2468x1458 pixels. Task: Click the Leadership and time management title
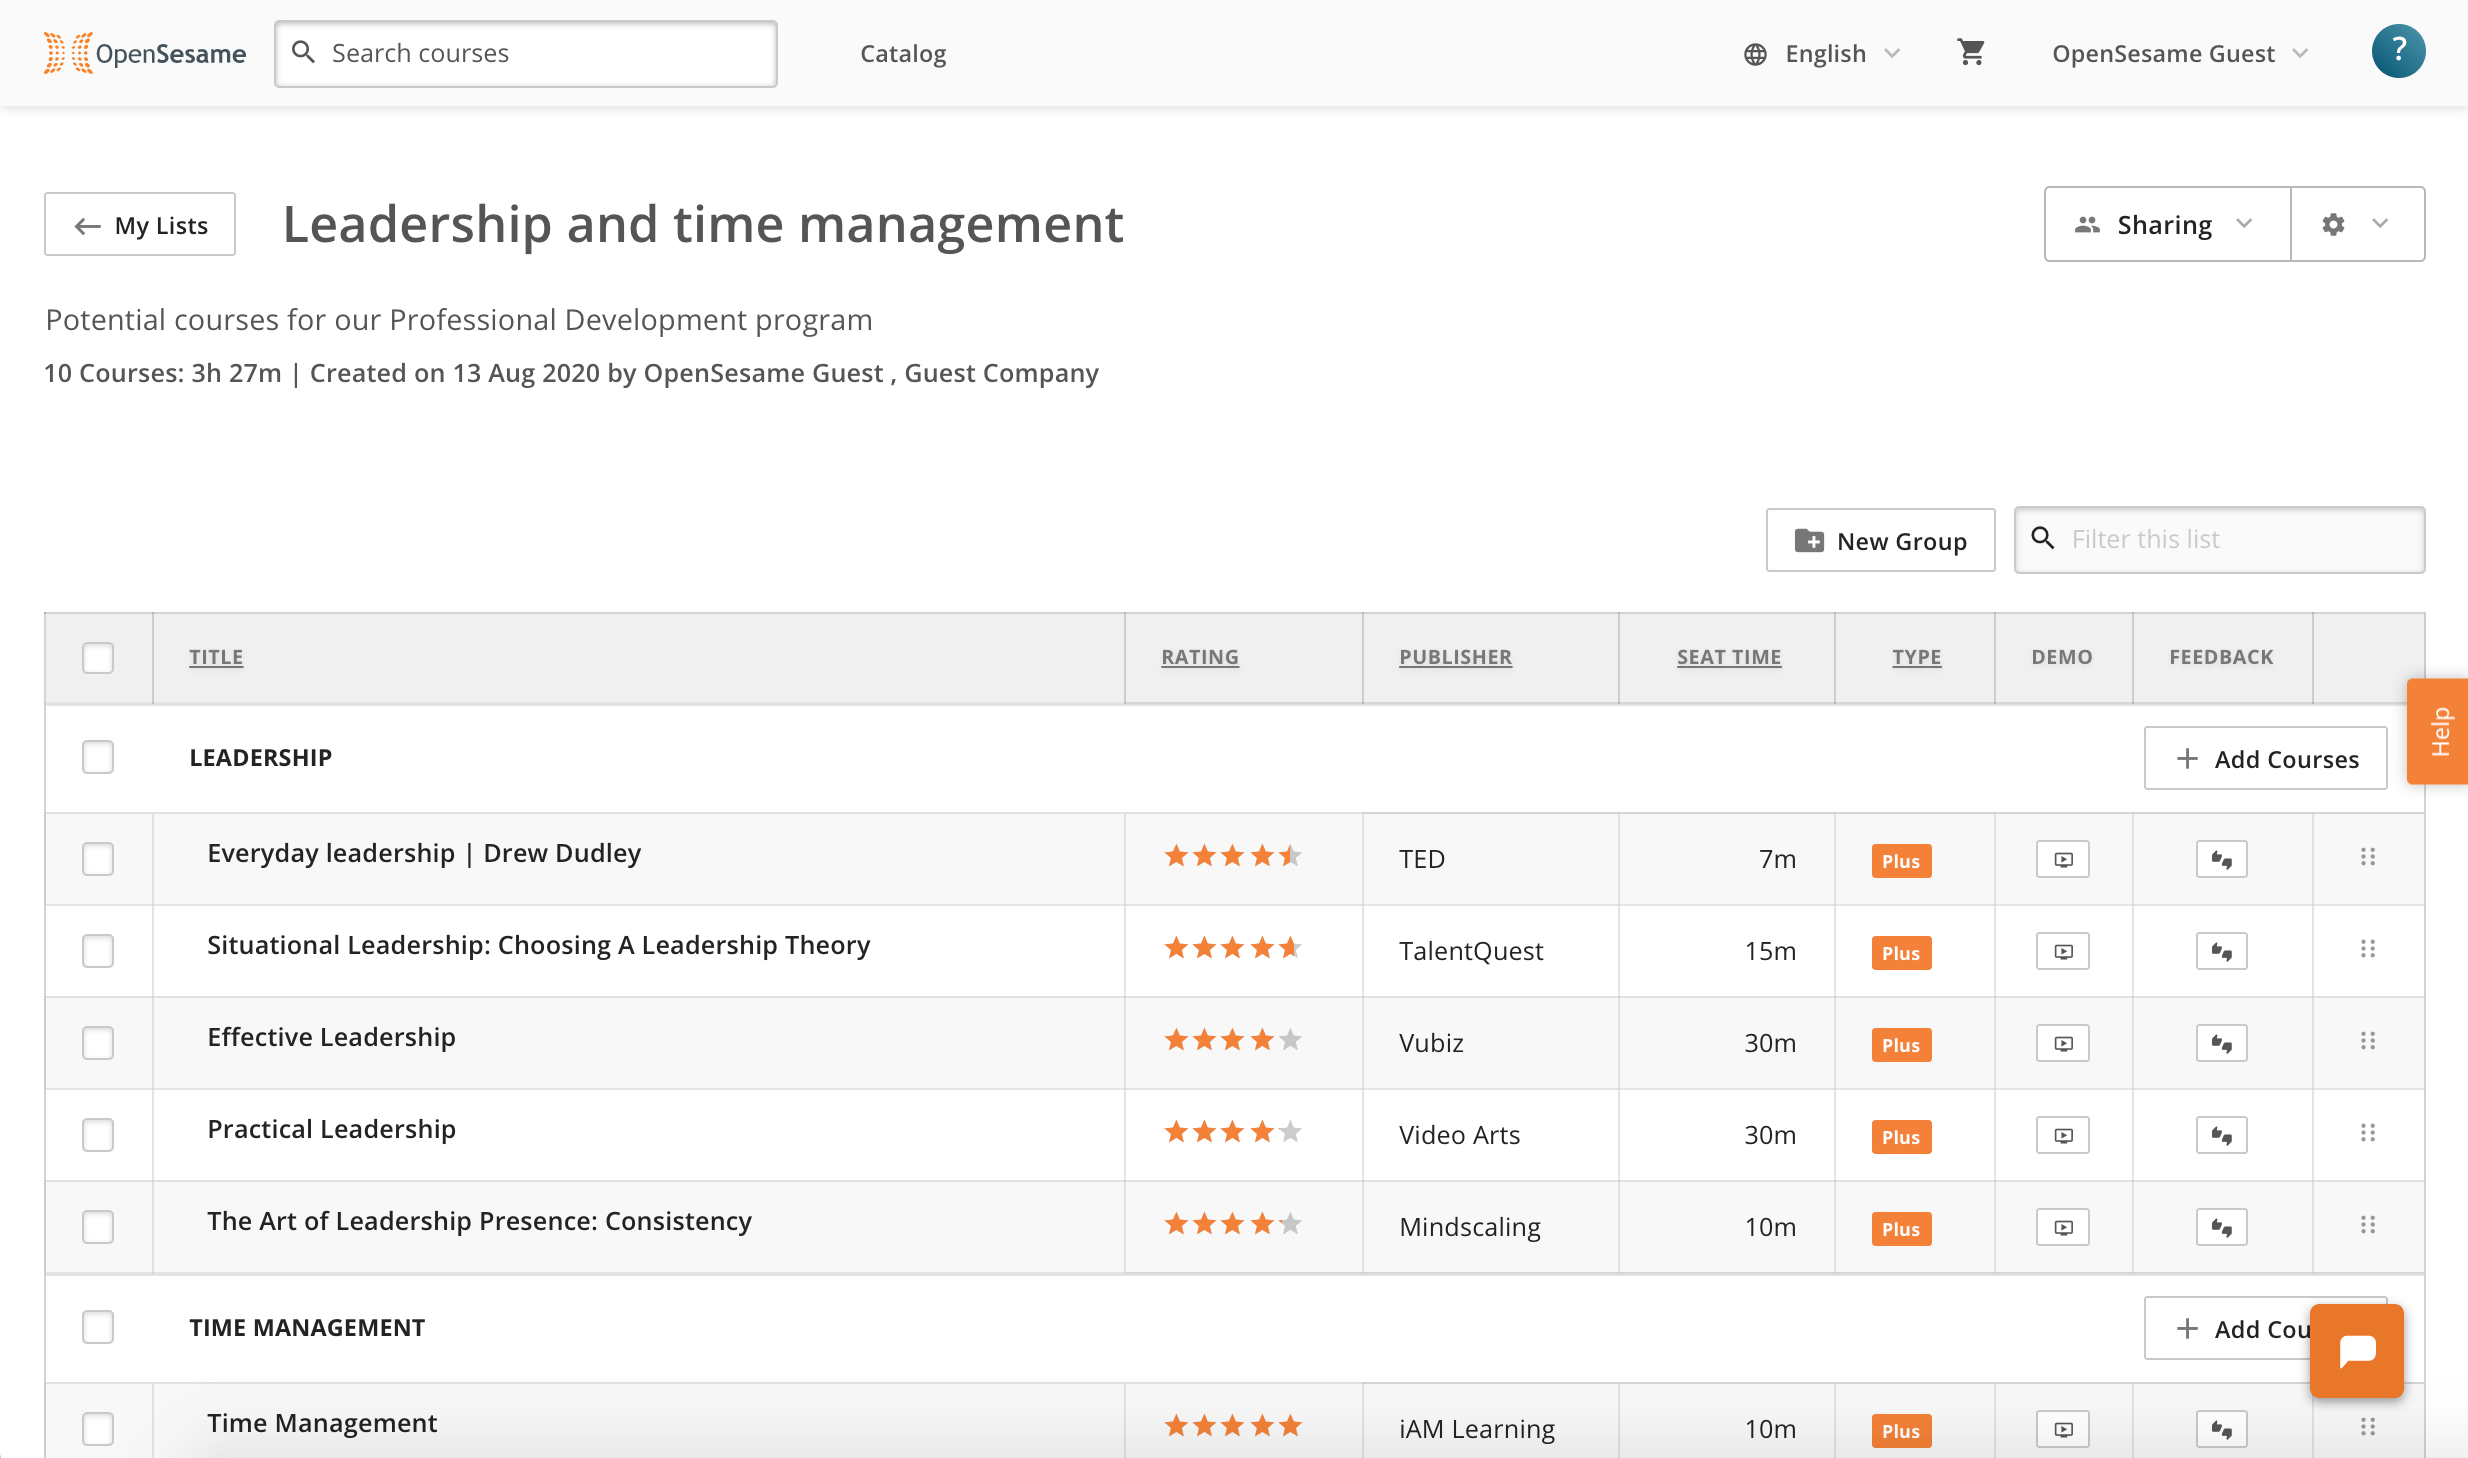coord(703,224)
